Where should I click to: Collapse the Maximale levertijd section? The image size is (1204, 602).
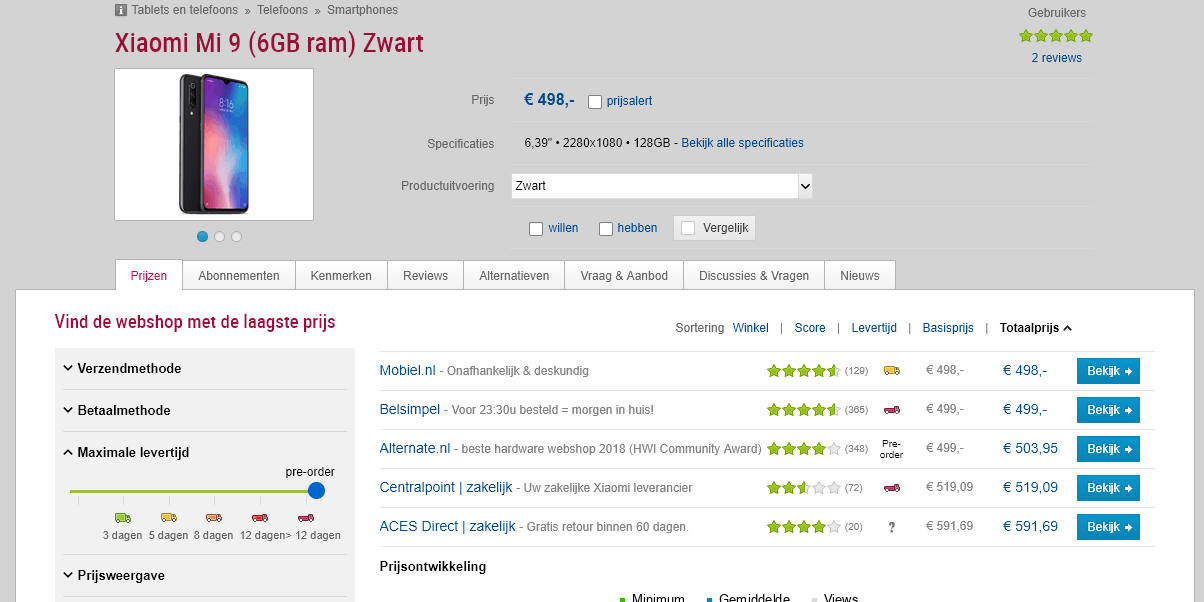[x=133, y=453]
